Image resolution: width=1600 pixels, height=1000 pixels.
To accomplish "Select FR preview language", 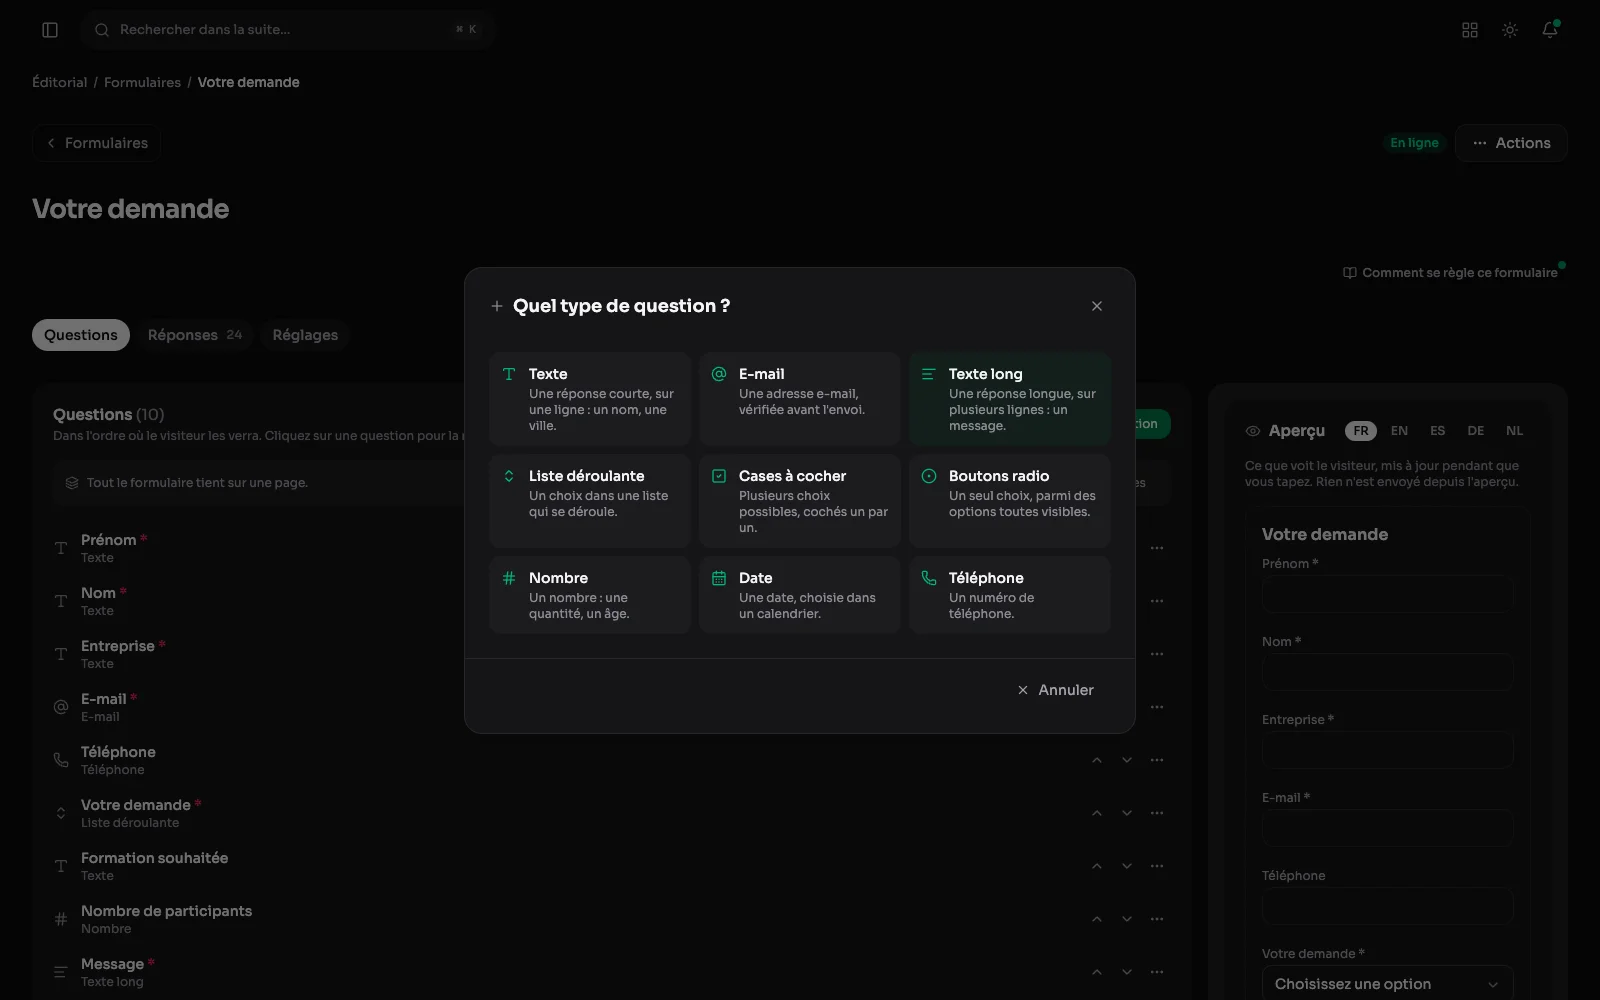I will [1361, 431].
